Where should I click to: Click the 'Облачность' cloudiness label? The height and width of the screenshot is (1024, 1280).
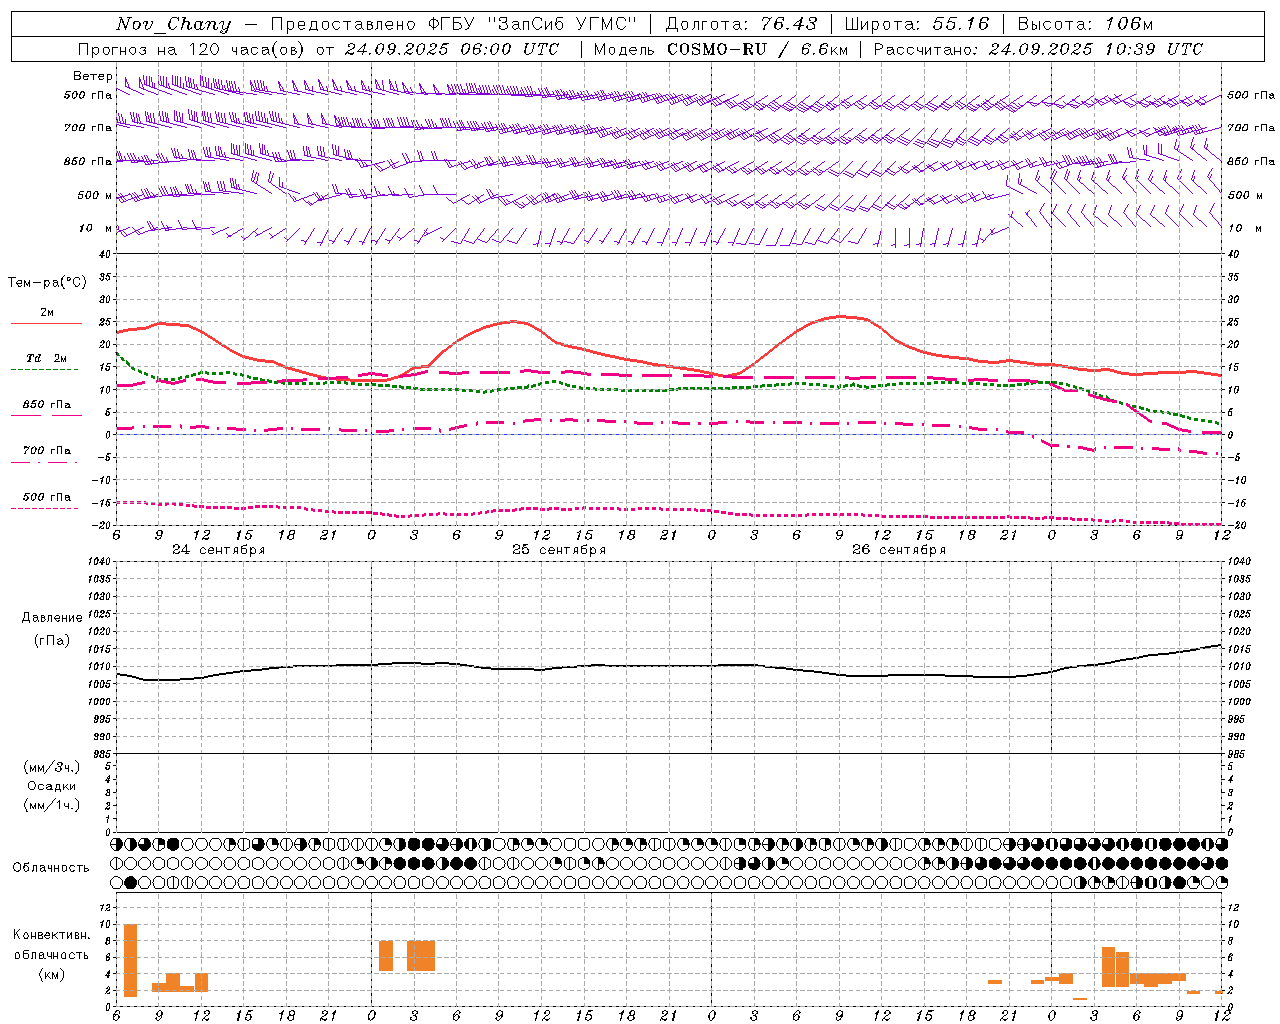tap(51, 867)
